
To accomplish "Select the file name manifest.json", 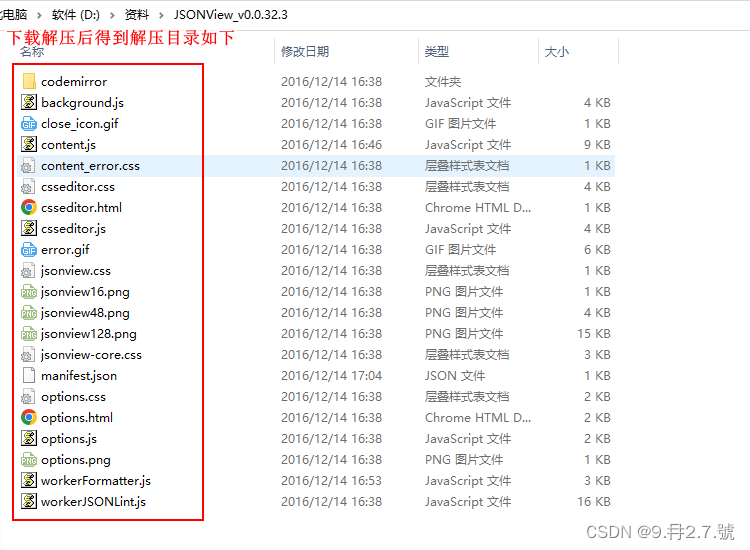I will (79, 376).
